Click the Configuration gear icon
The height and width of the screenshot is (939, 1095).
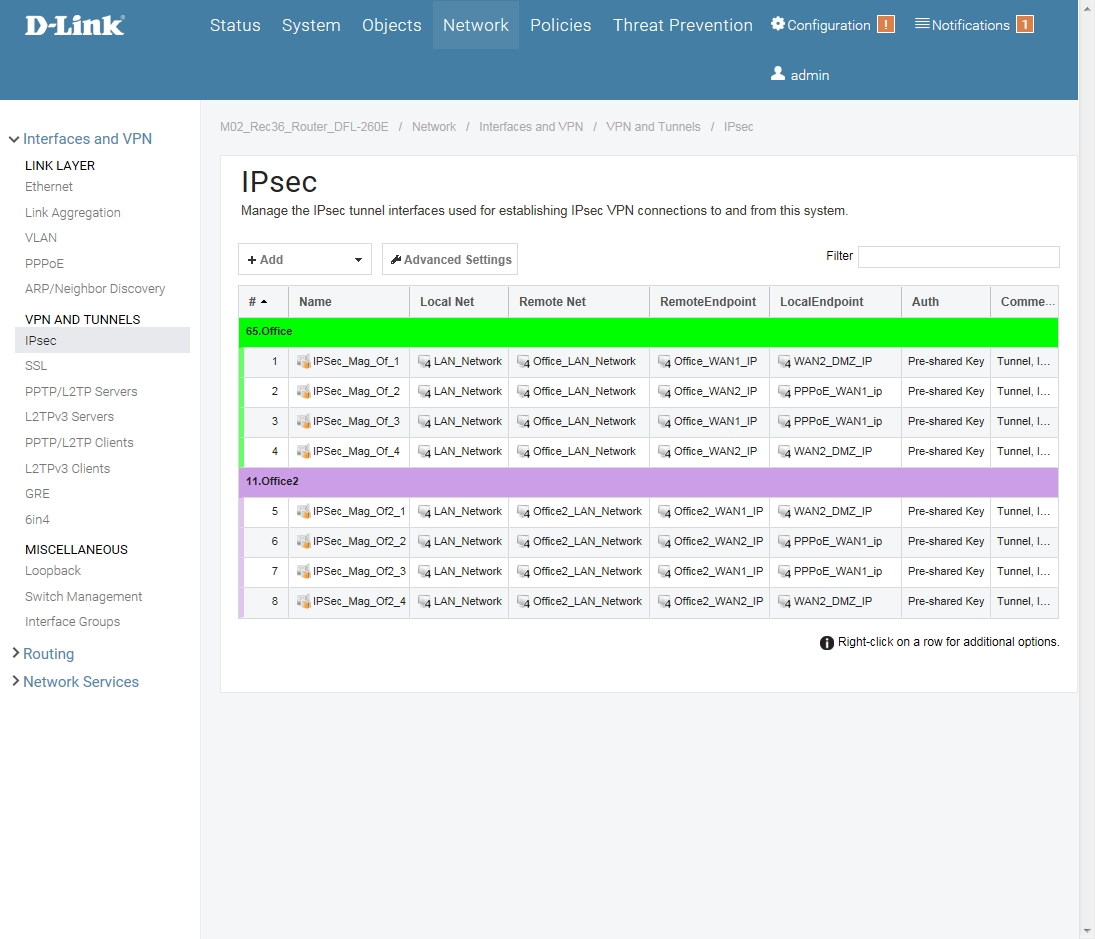[x=778, y=24]
